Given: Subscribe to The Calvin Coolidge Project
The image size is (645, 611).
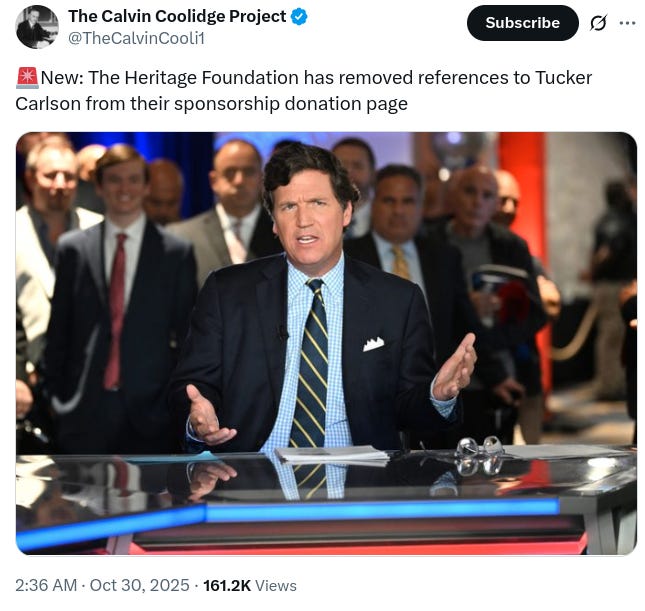Looking at the screenshot, I should [522, 23].
